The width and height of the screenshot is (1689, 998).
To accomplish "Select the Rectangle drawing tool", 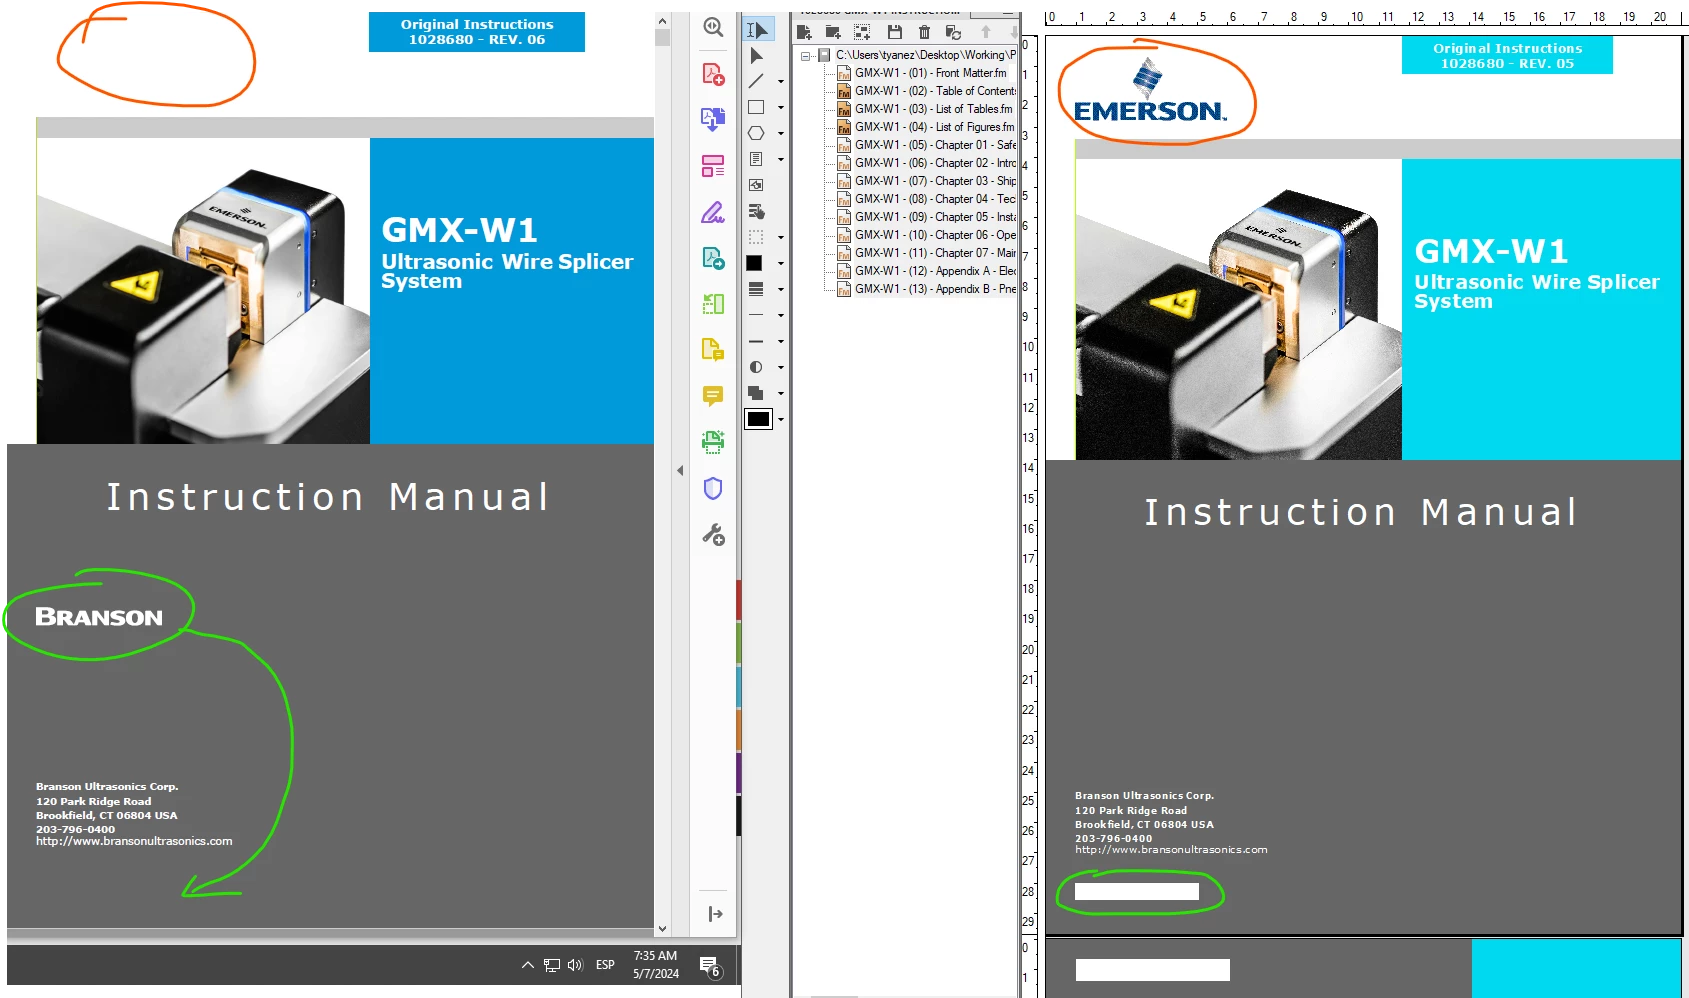I will (x=756, y=108).
